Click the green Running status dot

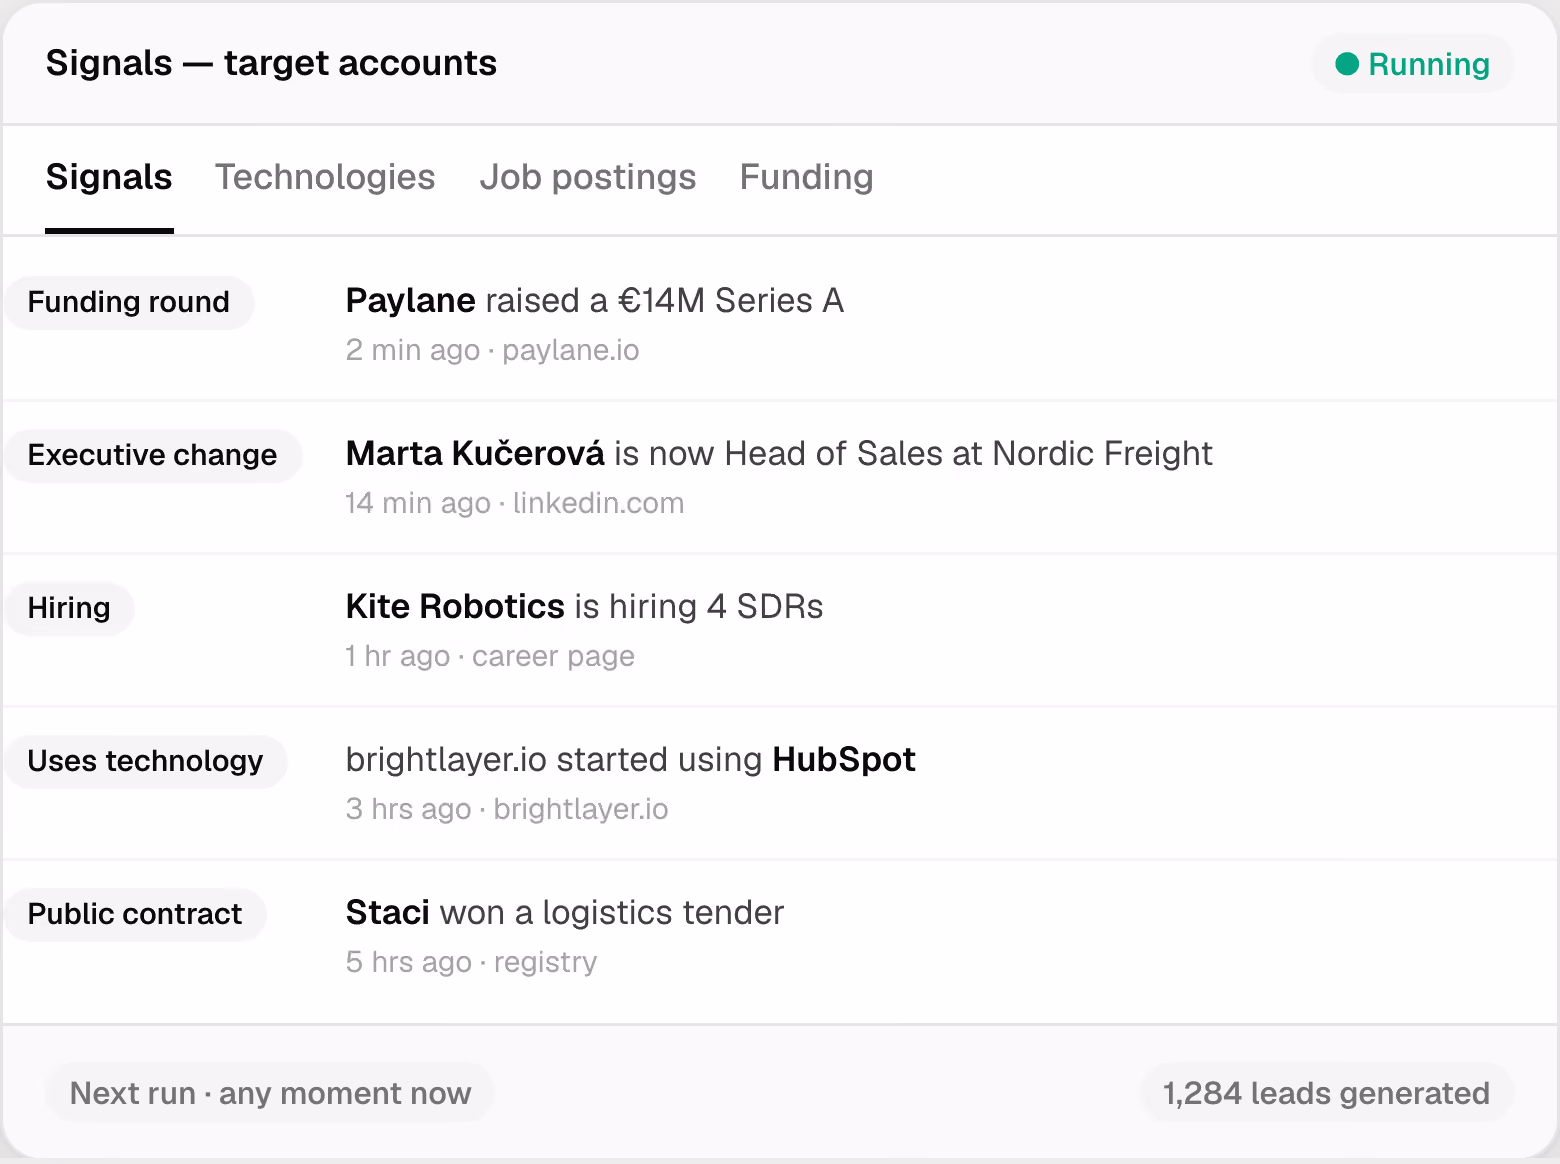pyautogui.click(x=1347, y=64)
